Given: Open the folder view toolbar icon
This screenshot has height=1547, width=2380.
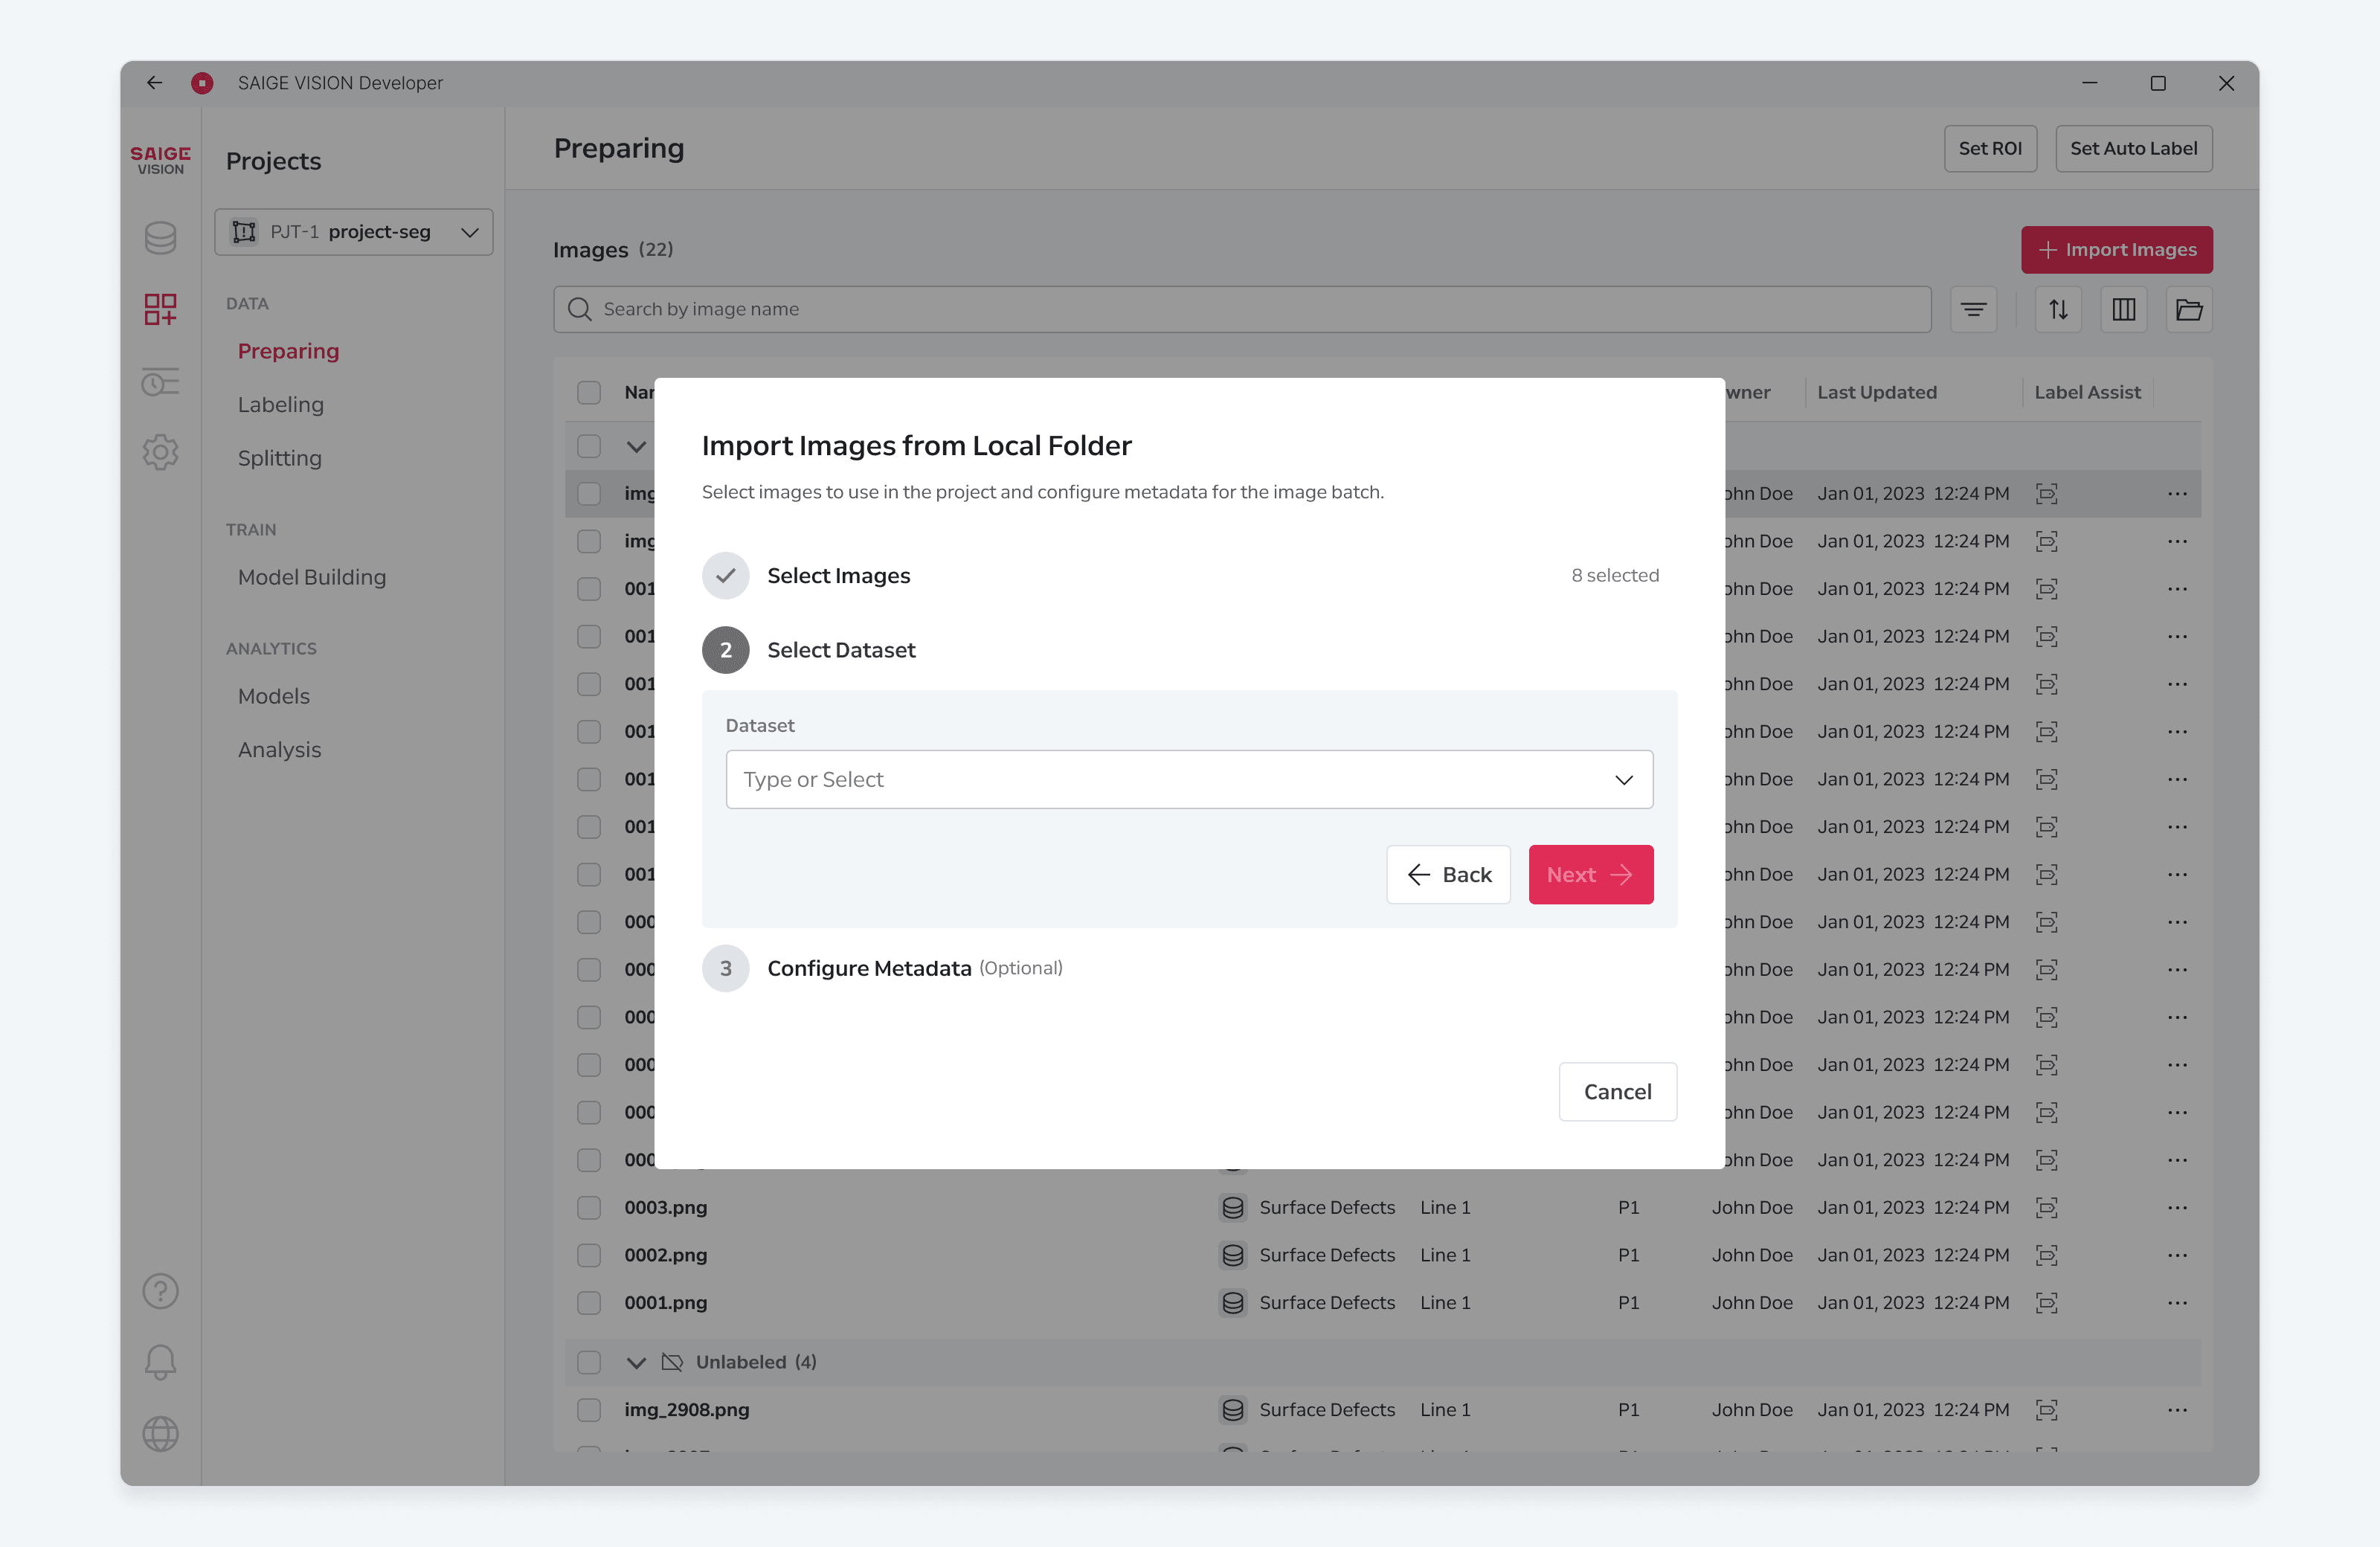Looking at the screenshot, I should (x=2189, y=310).
